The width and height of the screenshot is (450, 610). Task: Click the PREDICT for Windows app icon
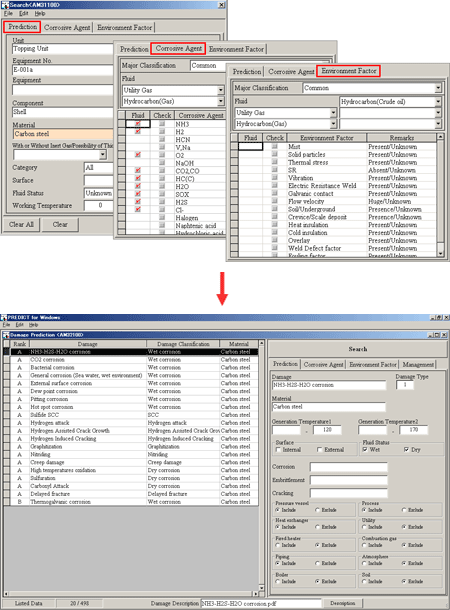pyautogui.click(x=4, y=317)
